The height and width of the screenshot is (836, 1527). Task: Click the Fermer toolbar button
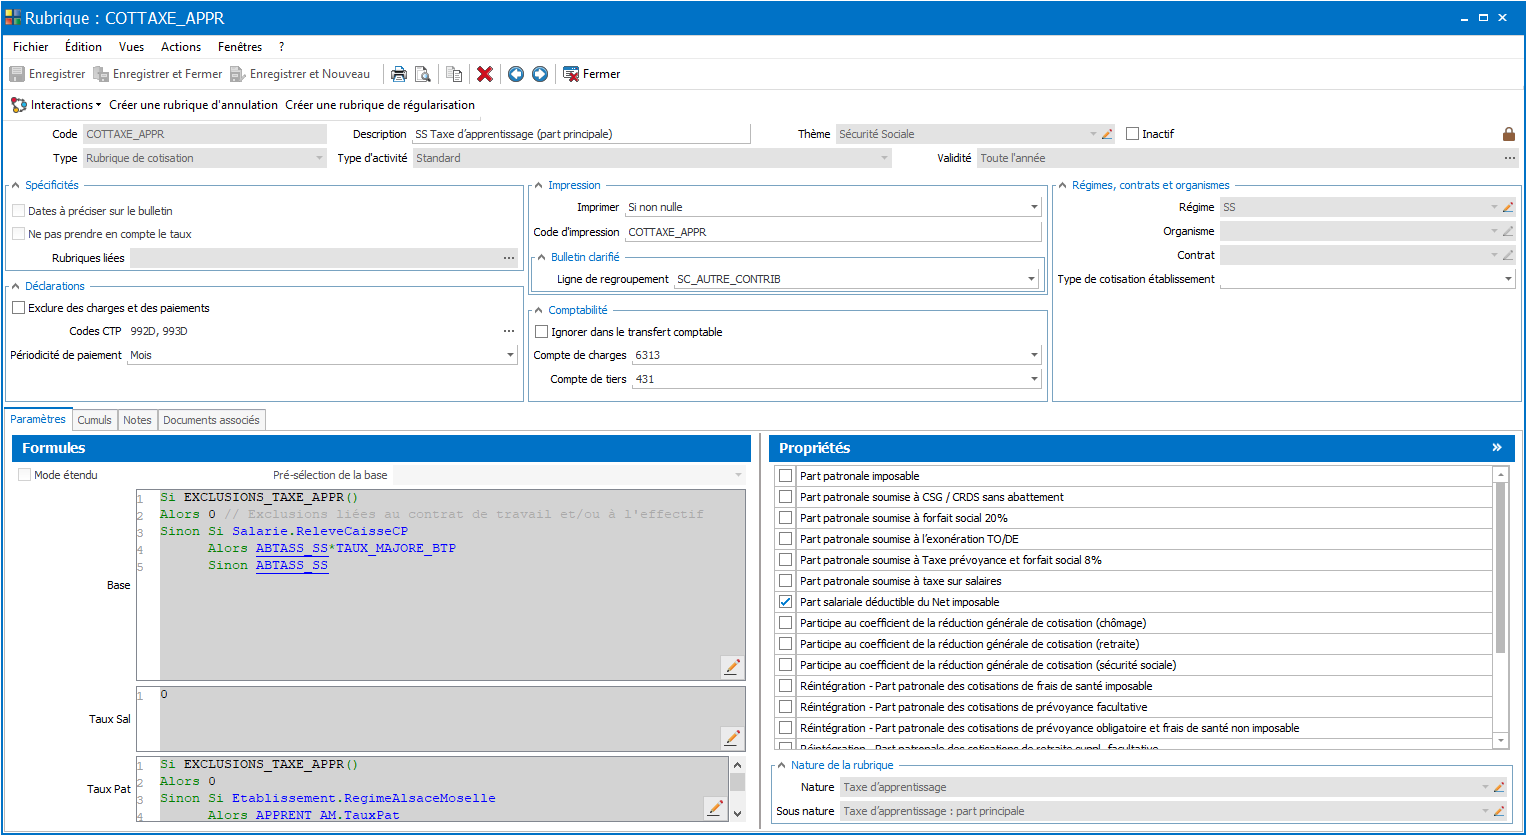point(592,74)
